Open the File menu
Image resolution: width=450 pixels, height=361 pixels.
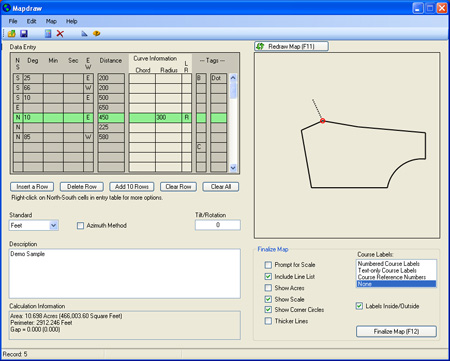(13, 21)
